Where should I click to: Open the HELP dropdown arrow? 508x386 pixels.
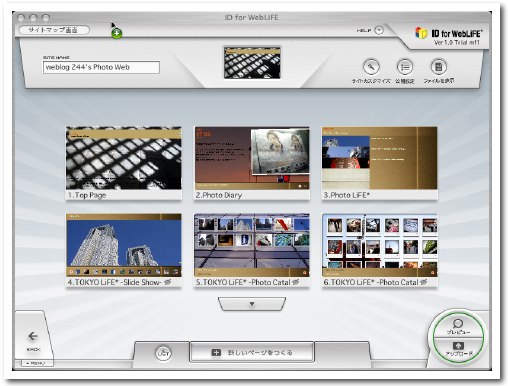pos(379,30)
